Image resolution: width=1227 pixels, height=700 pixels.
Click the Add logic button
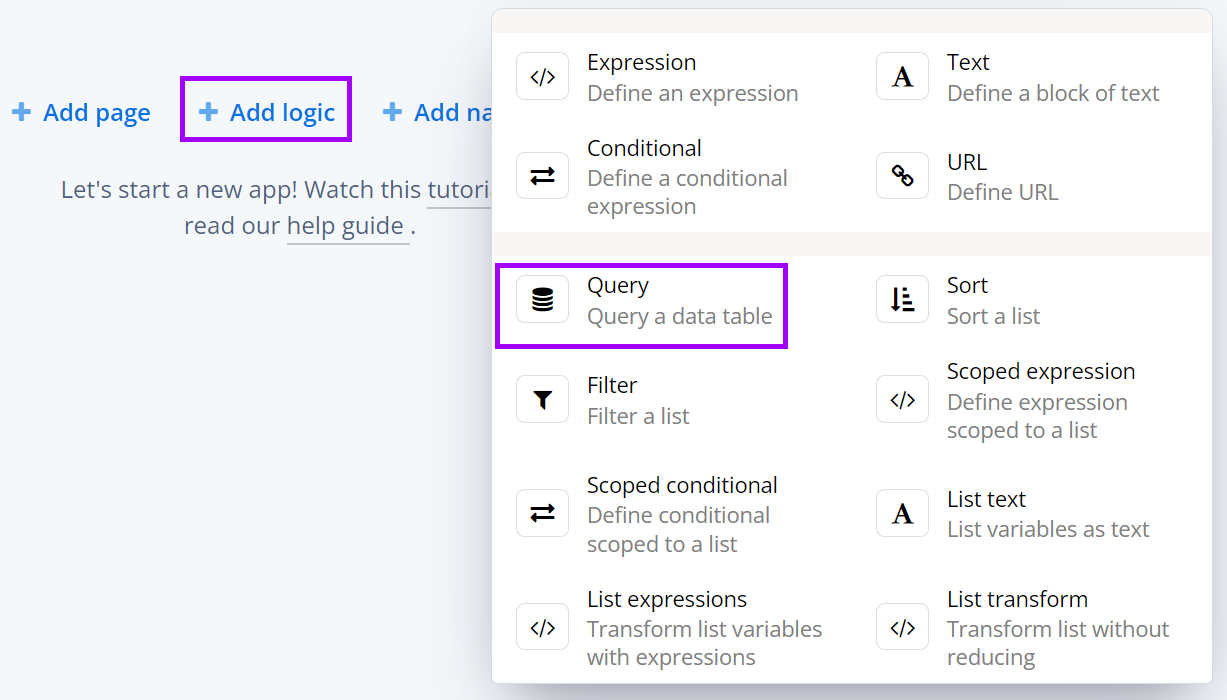[x=265, y=111]
